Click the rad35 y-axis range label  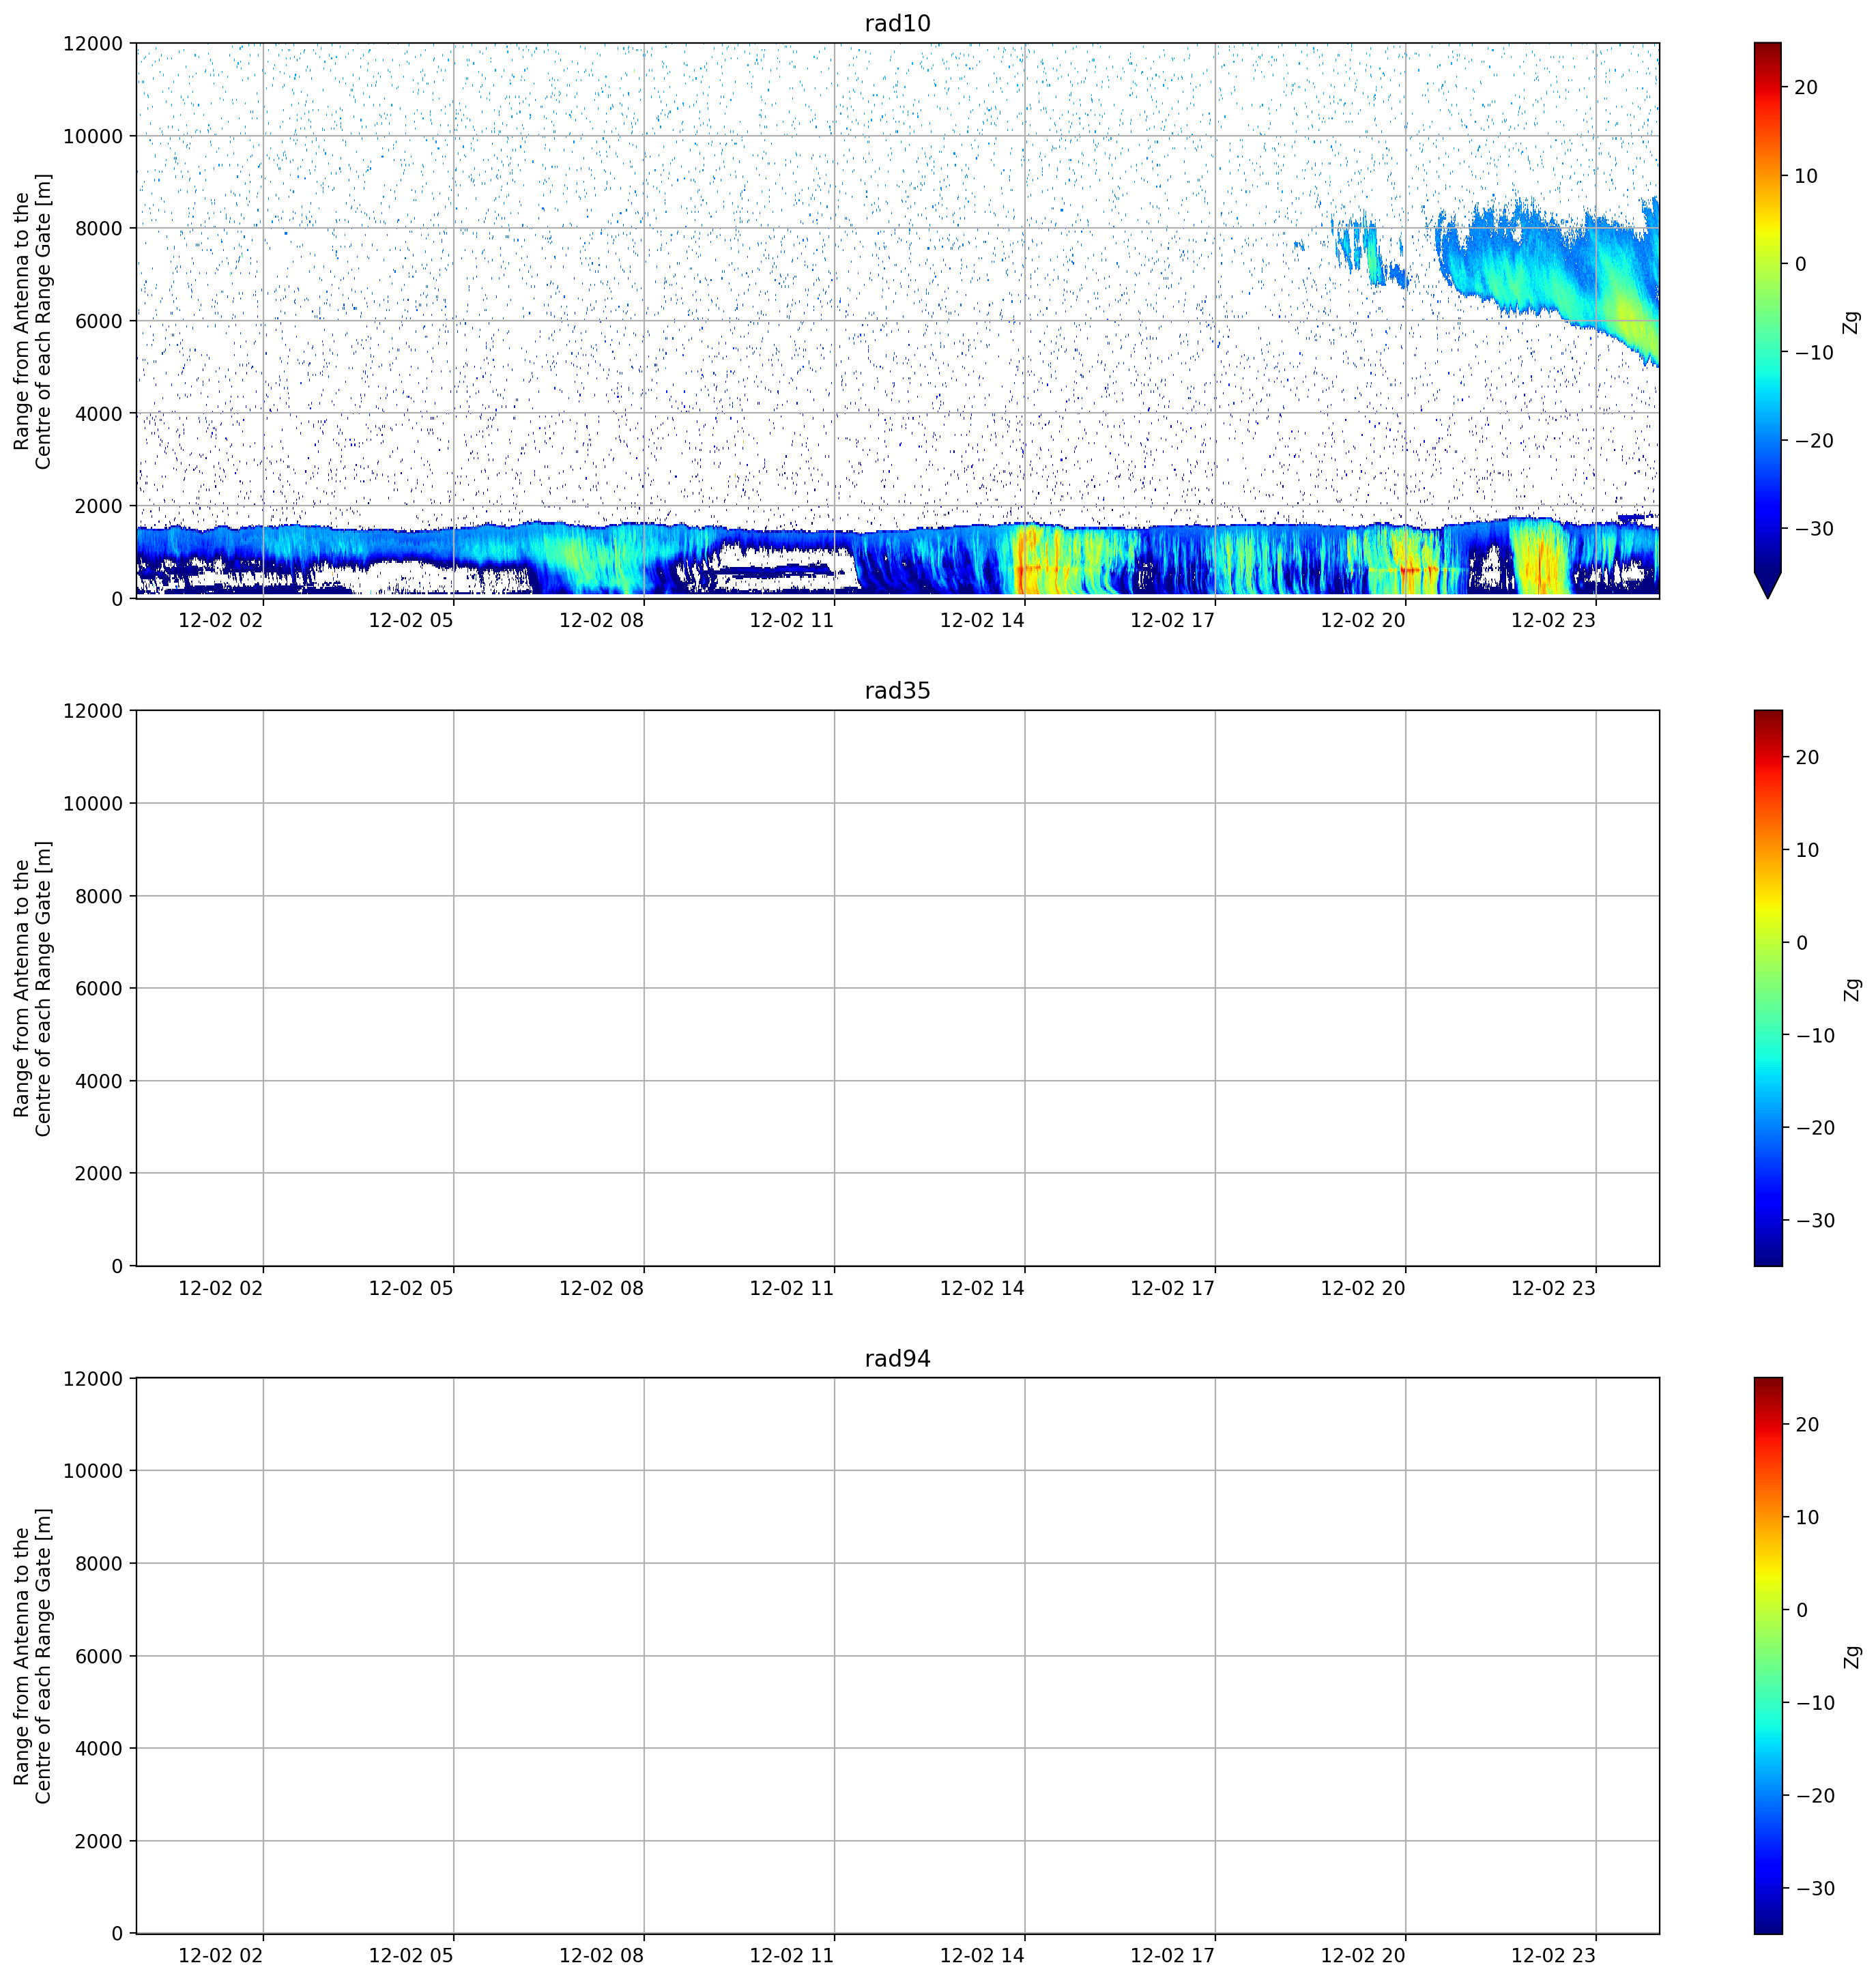32,988
